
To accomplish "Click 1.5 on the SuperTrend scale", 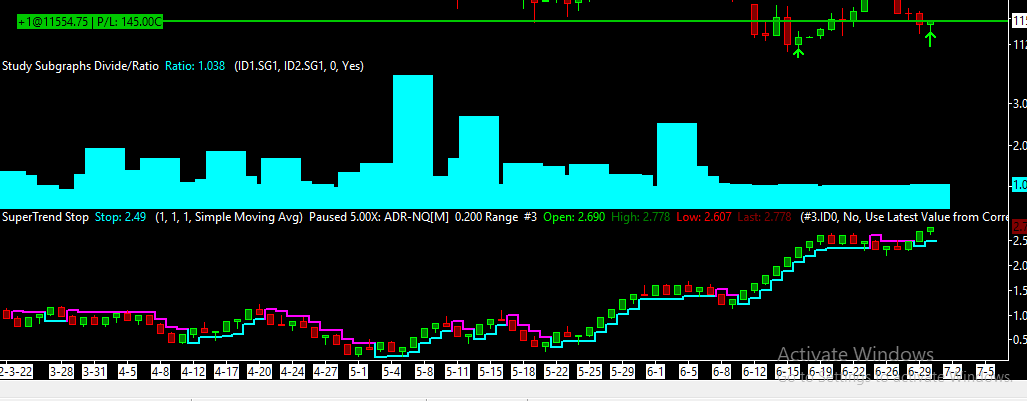I will point(1020,290).
